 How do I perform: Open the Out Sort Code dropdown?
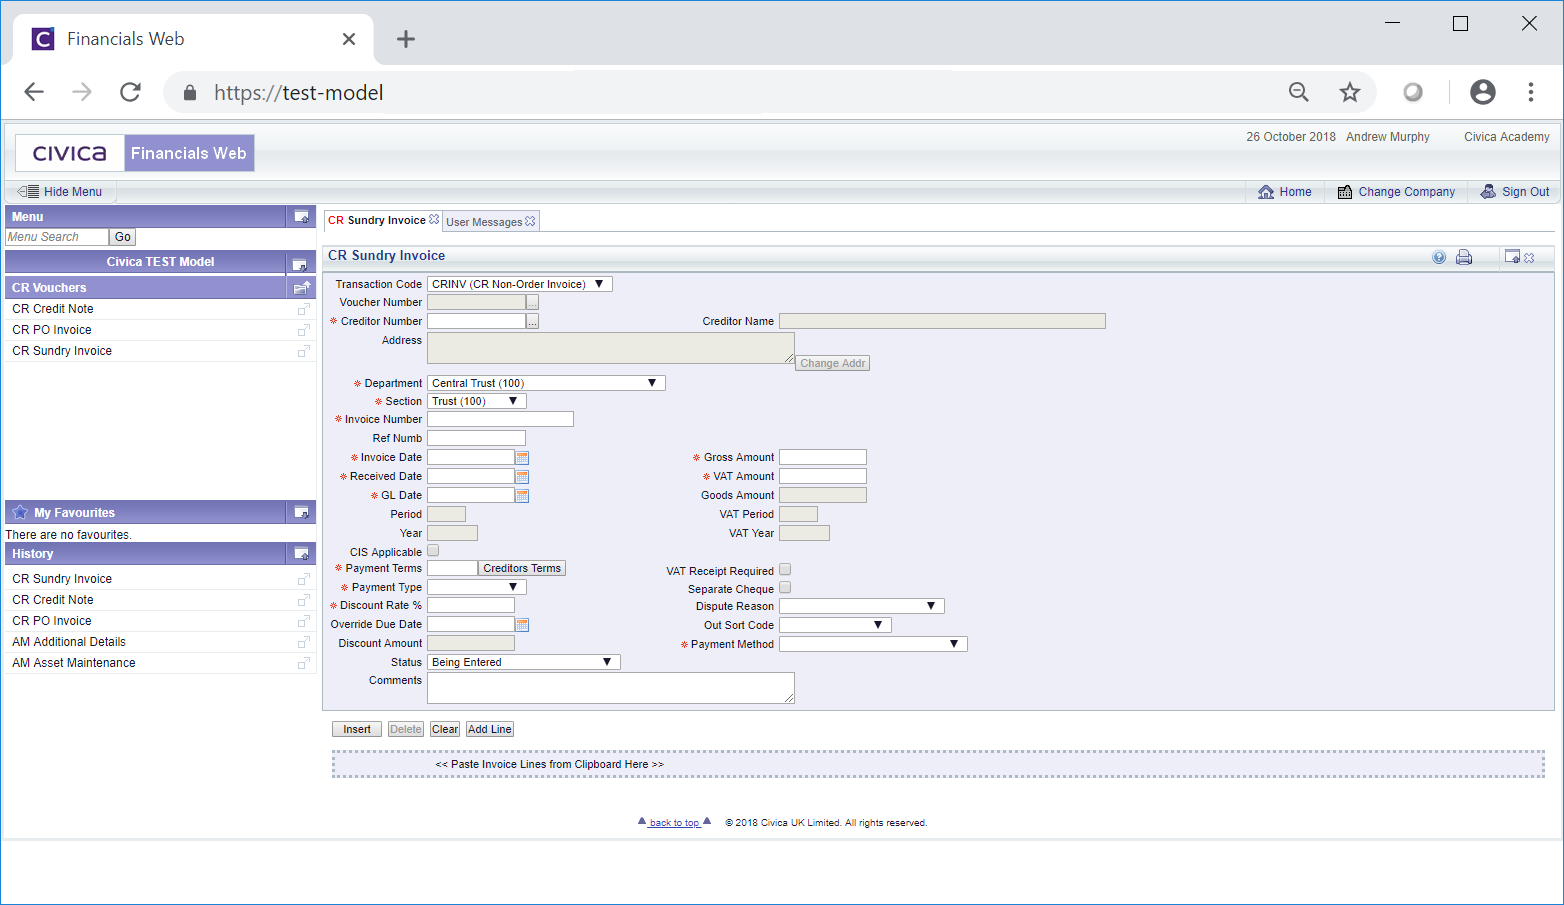pos(835,625)
